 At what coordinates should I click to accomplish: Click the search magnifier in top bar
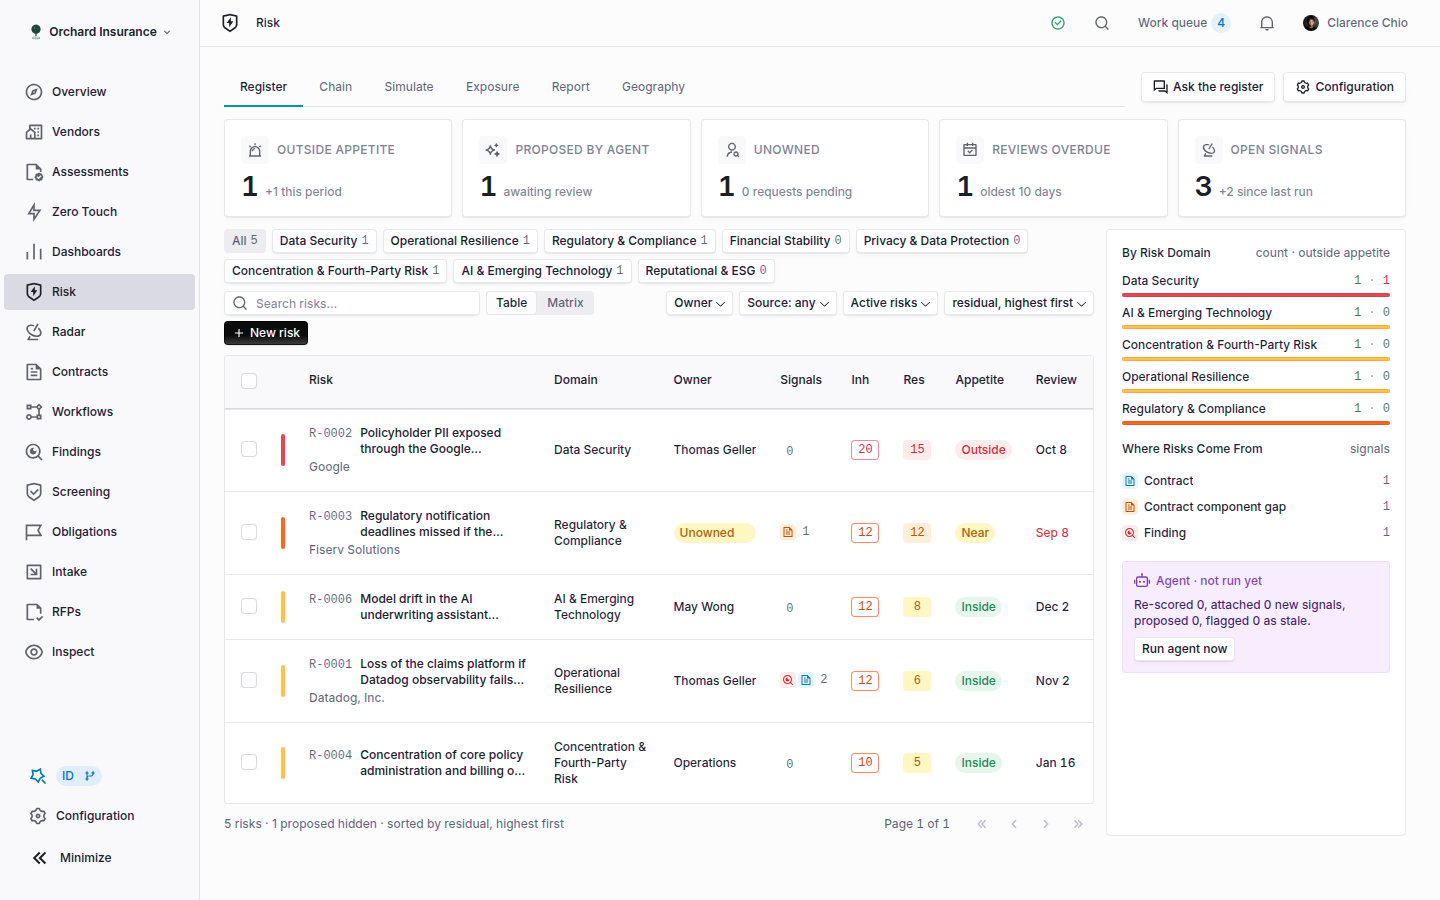(x=1102, y=23)
